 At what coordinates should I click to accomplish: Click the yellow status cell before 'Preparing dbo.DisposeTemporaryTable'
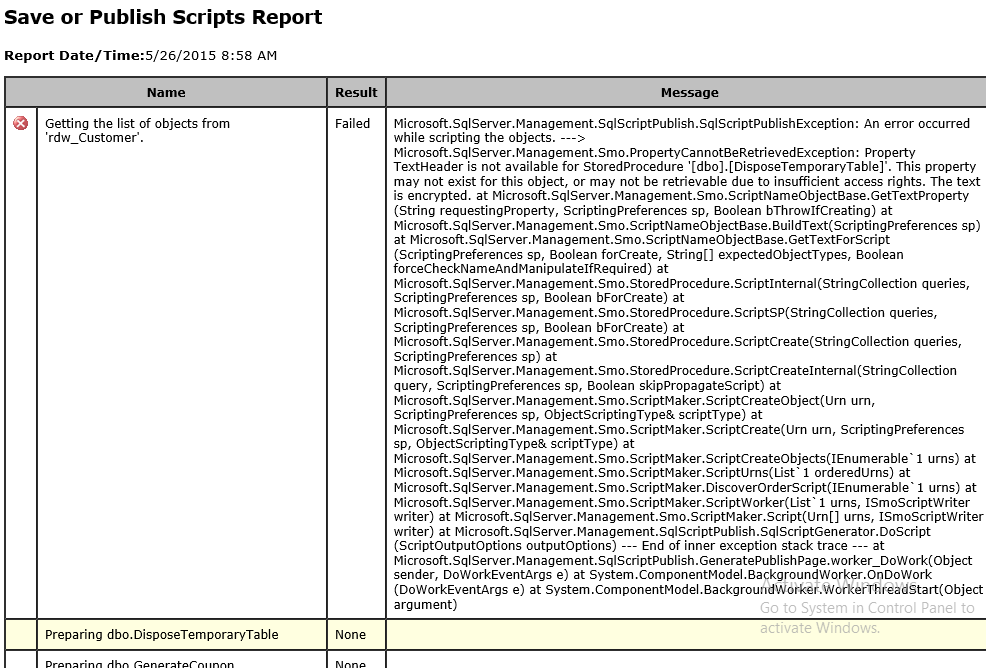[x=21, y=634]
